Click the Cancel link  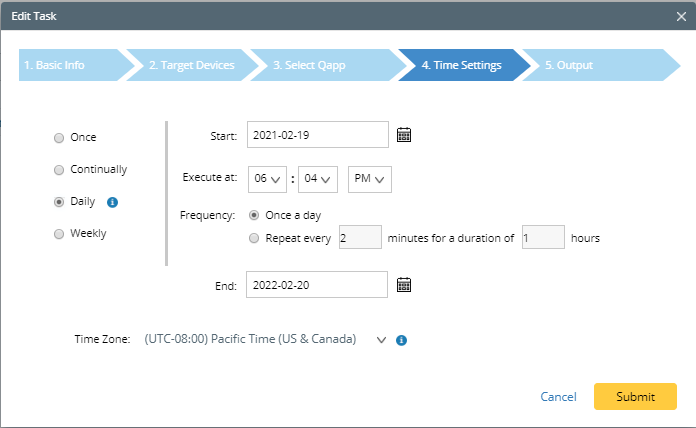(558, 397)
